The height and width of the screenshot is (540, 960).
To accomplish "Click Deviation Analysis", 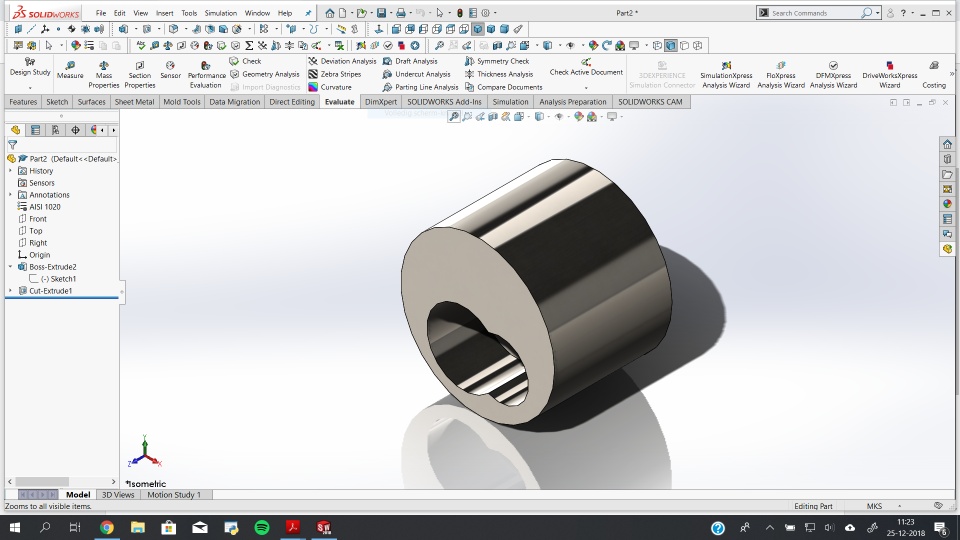I will click(x=342, y=61).
